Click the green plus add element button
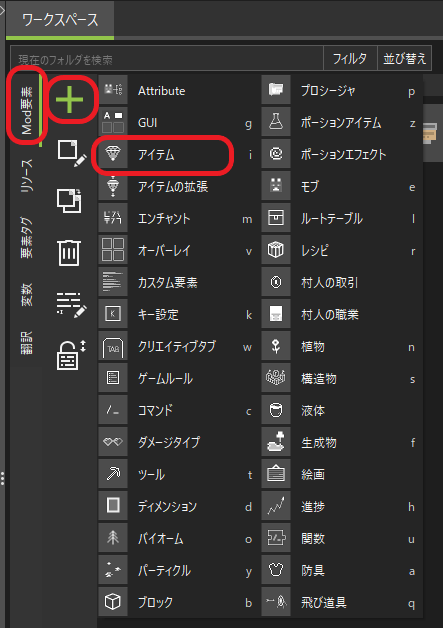Viewport: 443px width, 628px height. pos(70,99)
